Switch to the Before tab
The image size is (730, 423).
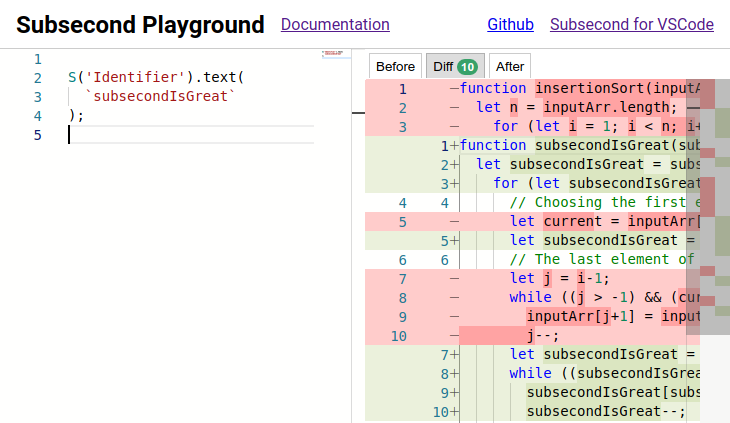point(395,67)
